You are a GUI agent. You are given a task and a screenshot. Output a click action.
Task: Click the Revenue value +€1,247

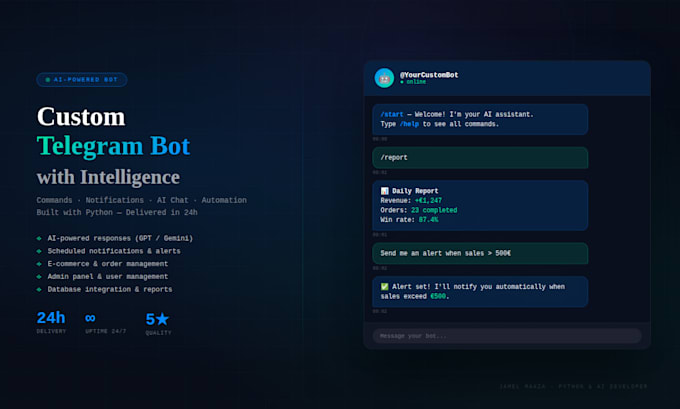428,200
